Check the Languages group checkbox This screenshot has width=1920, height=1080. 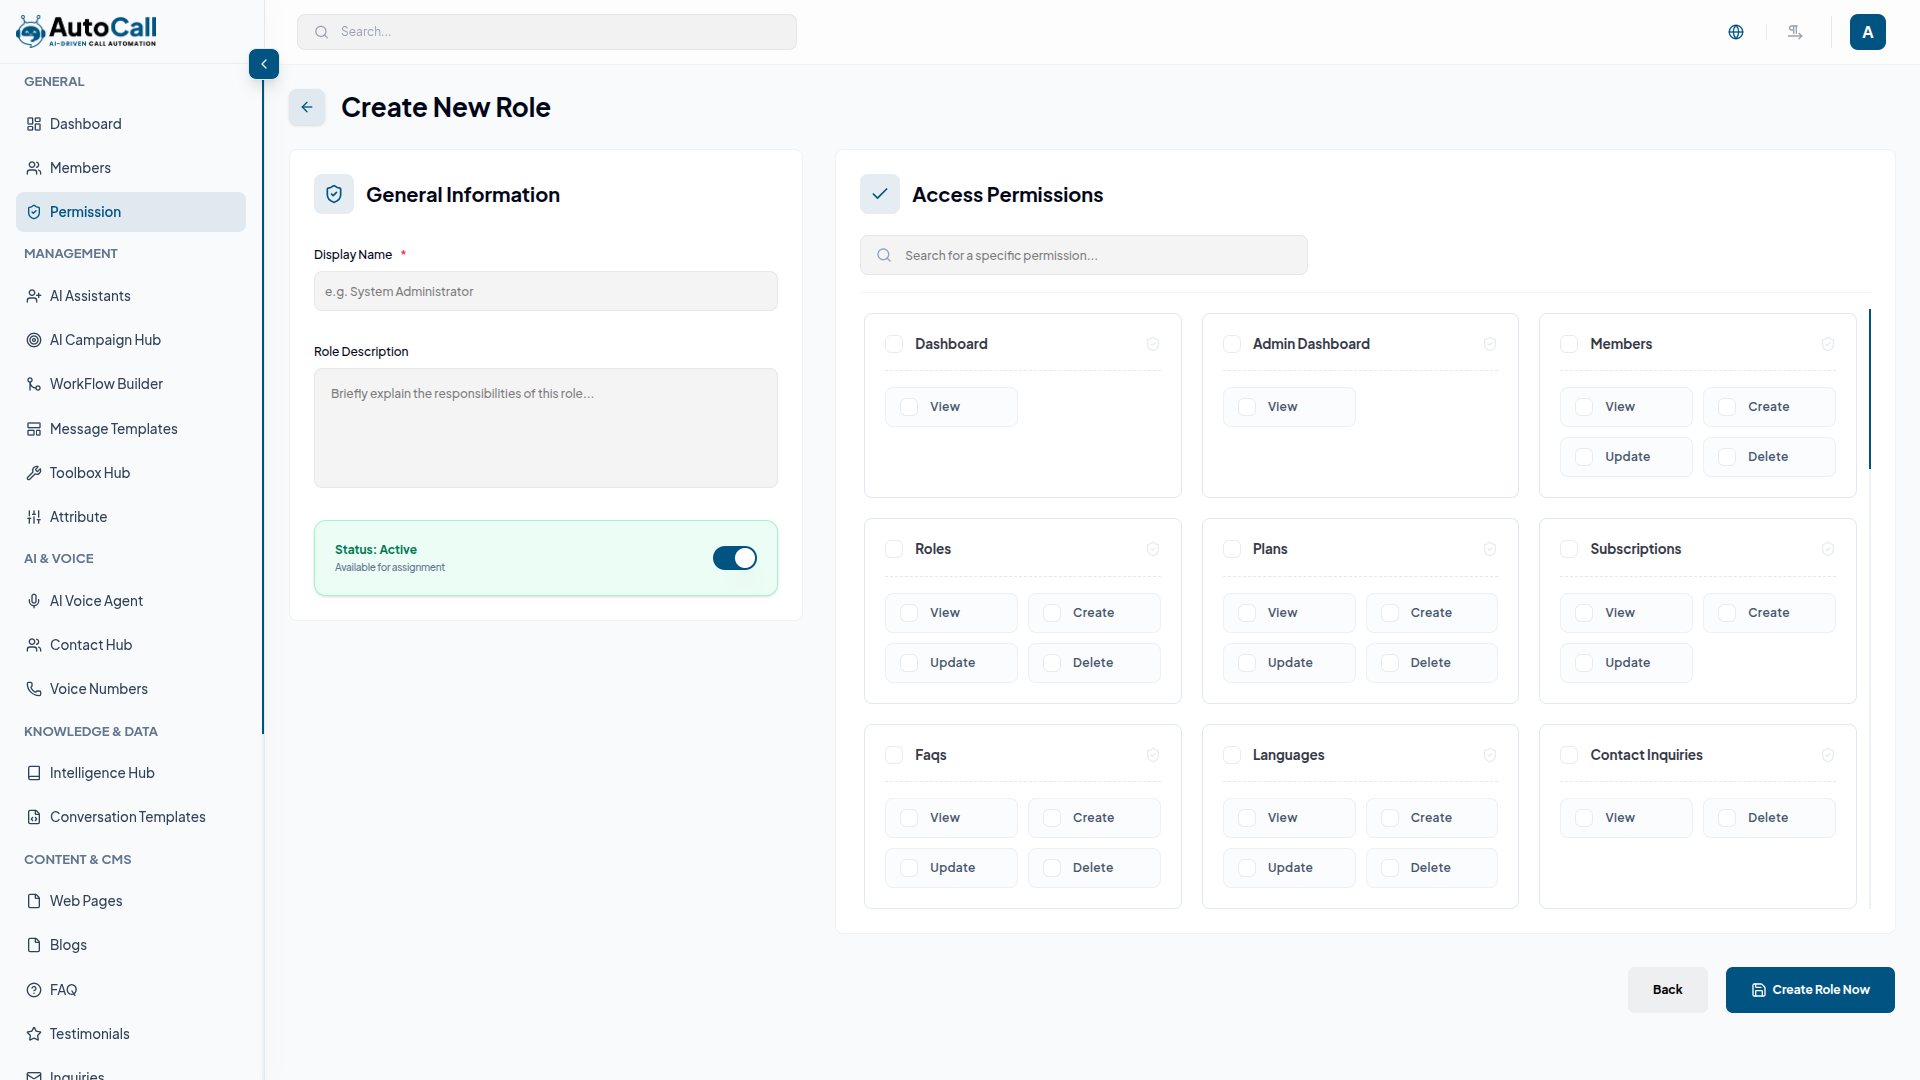tap(1232, 755)
